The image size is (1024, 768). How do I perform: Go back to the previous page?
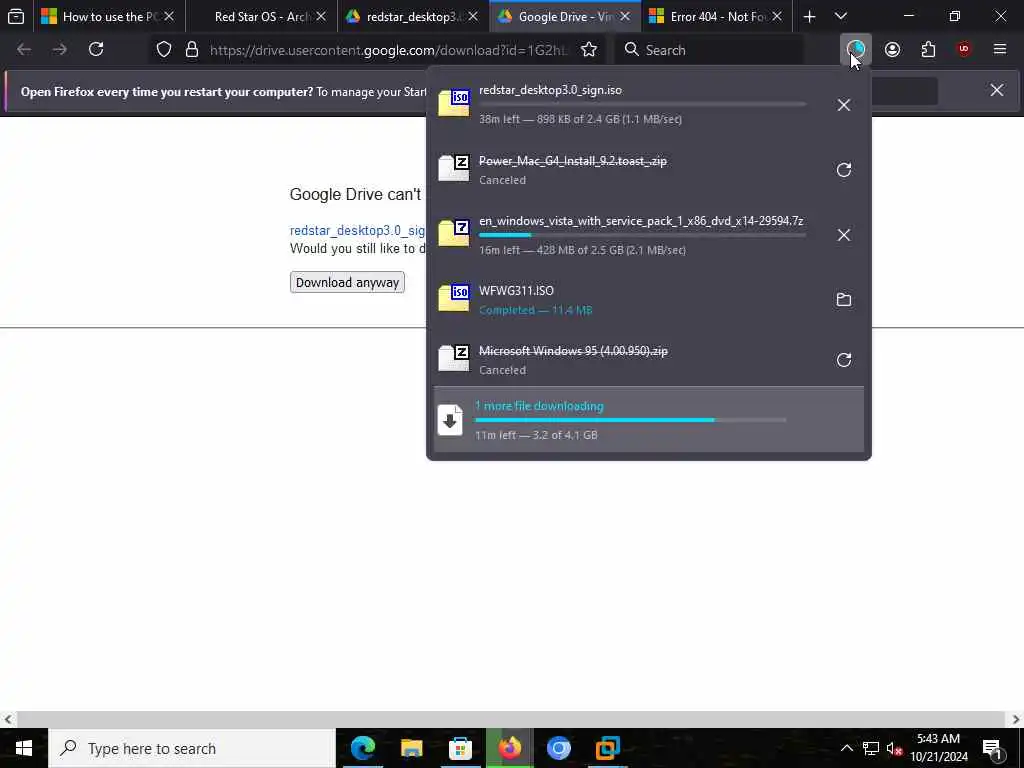(x=24, y=49)
